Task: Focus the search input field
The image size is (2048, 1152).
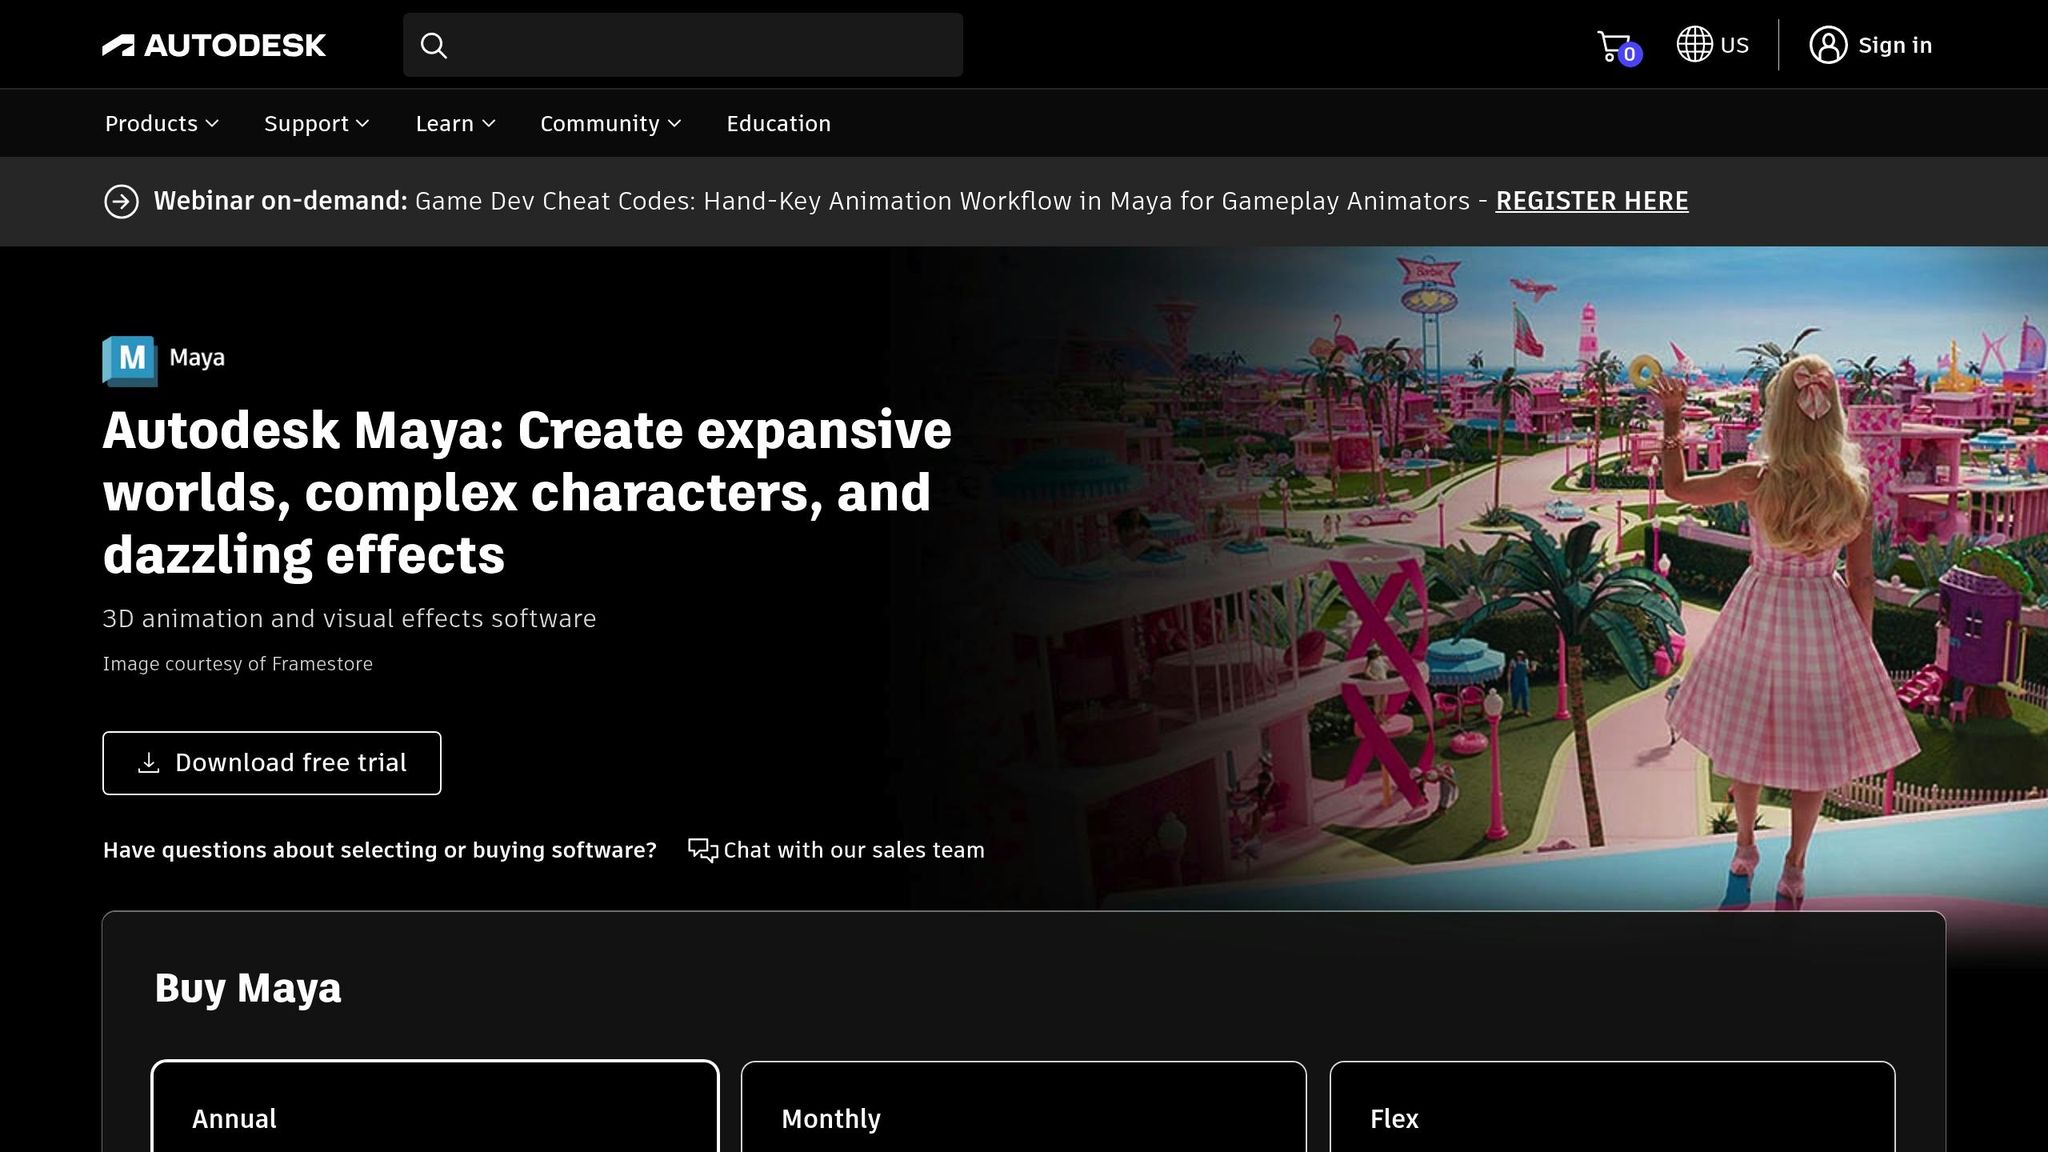Action: coord(683,45)
